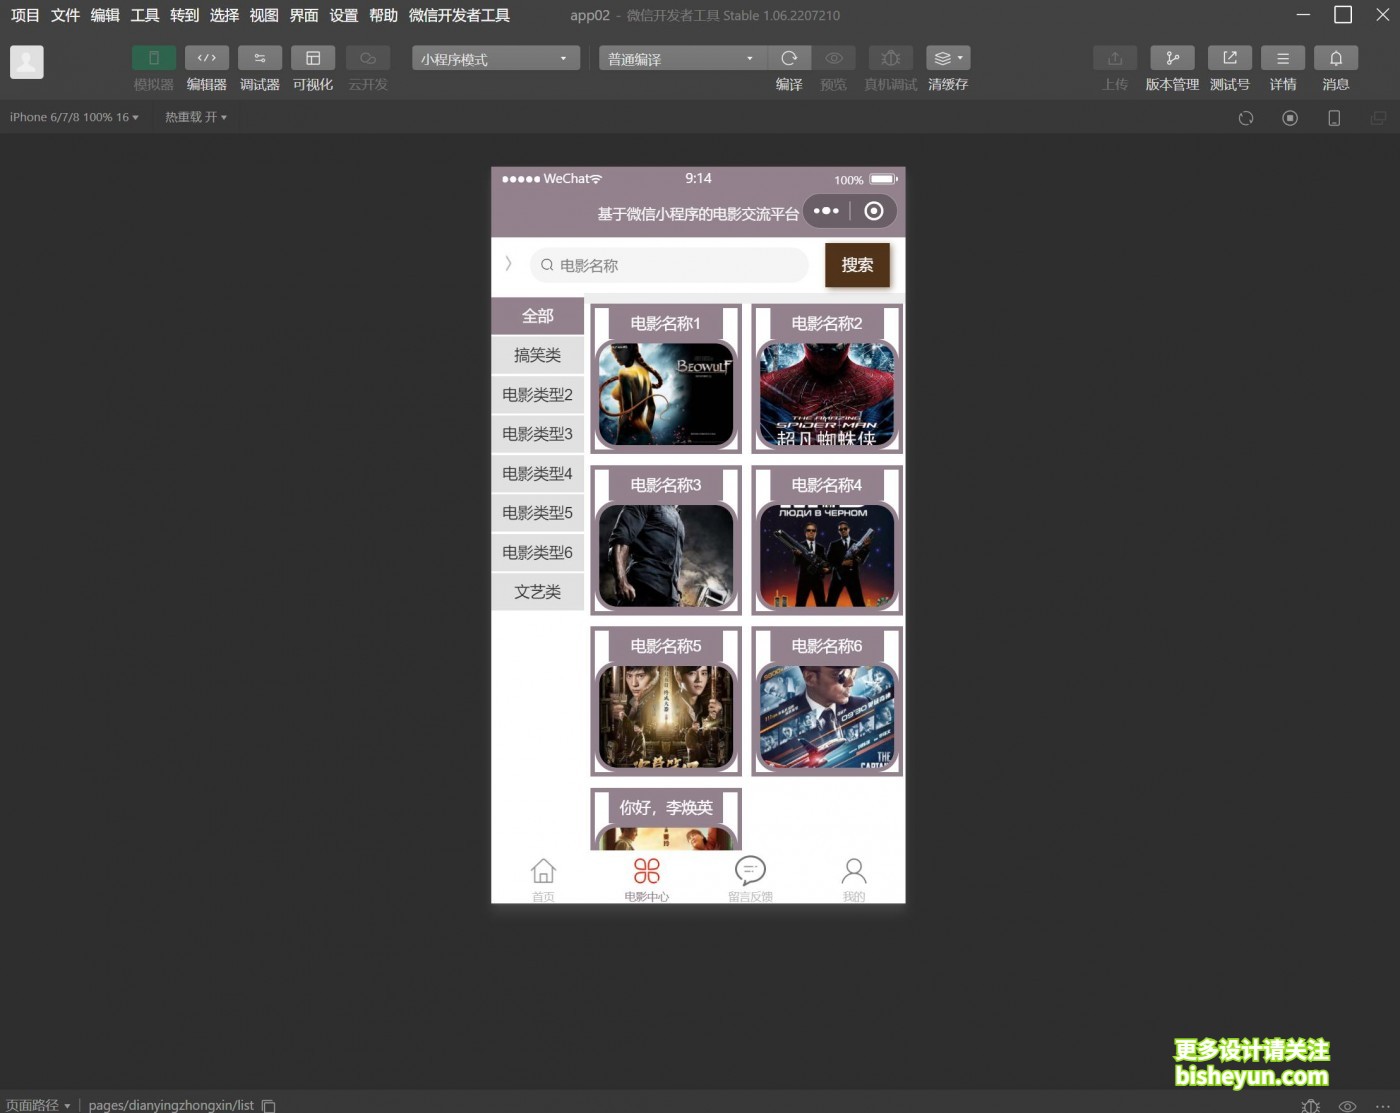Screen dimensions: 1400x1113
Task: Open the 电影名称3 movie poster
Action: click(666, 555)
